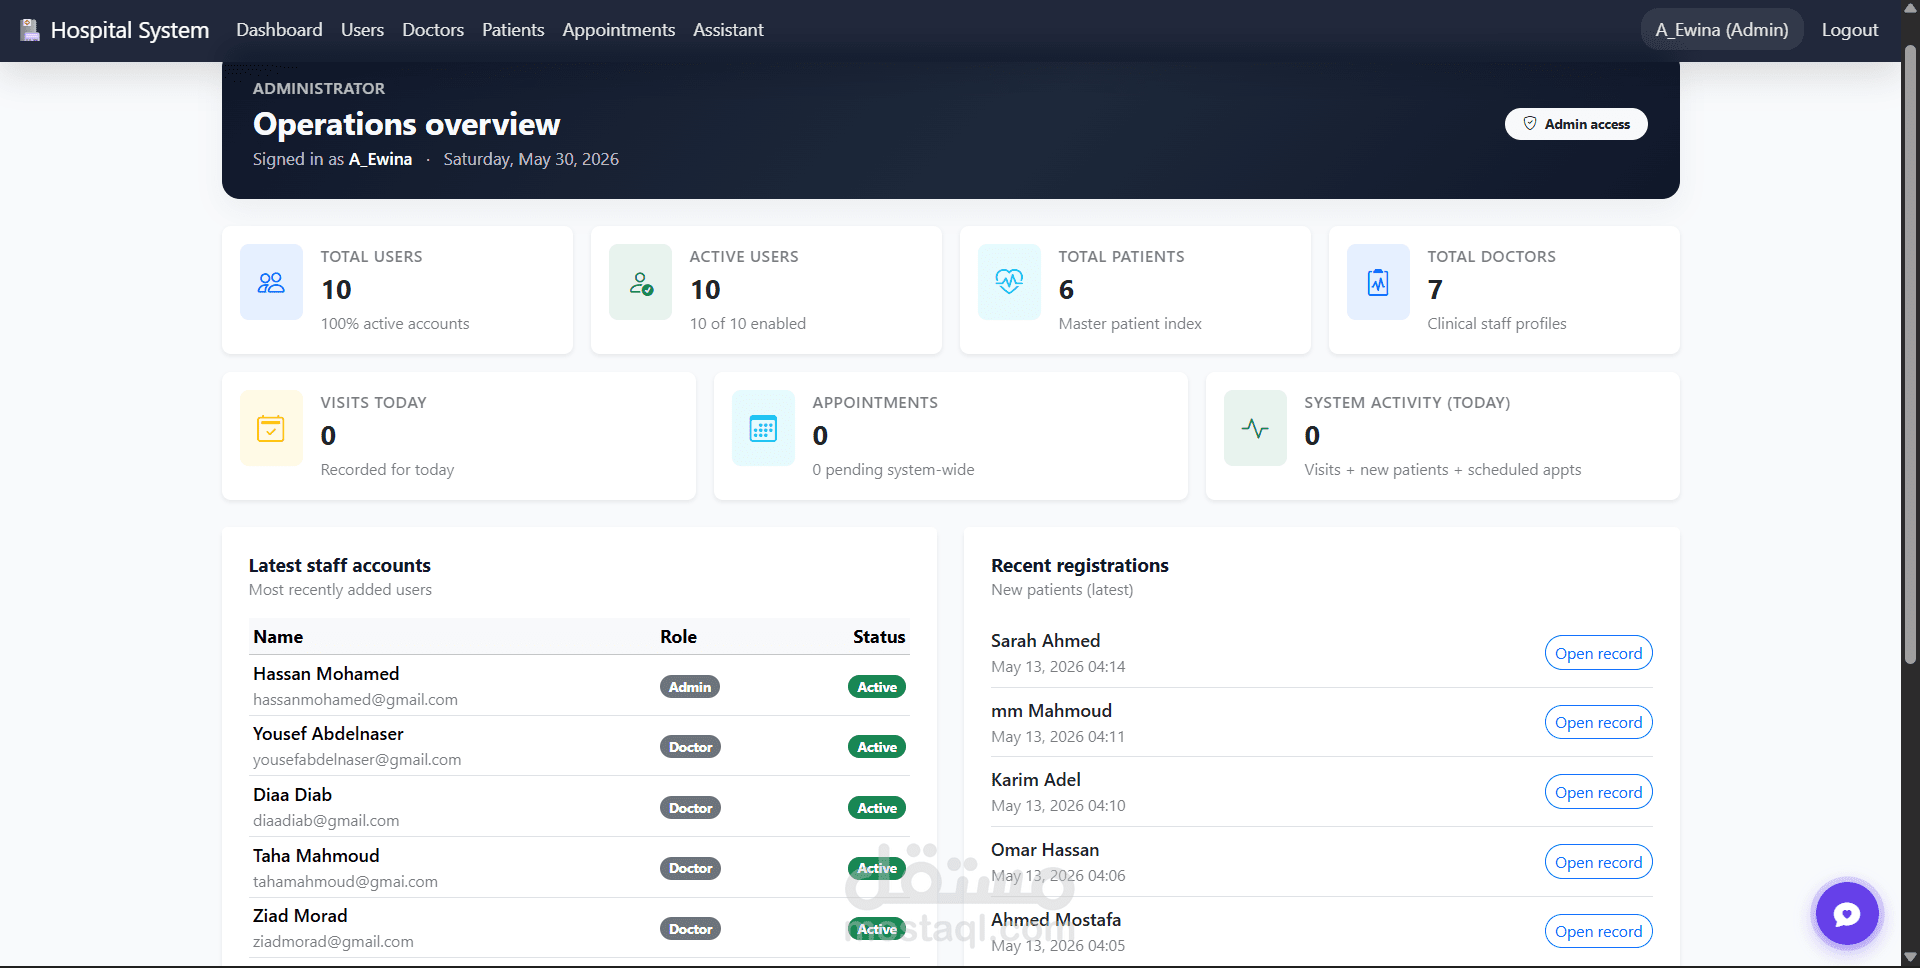Open Appointments from the top menu
The image size is (1920, 968).
618,30
